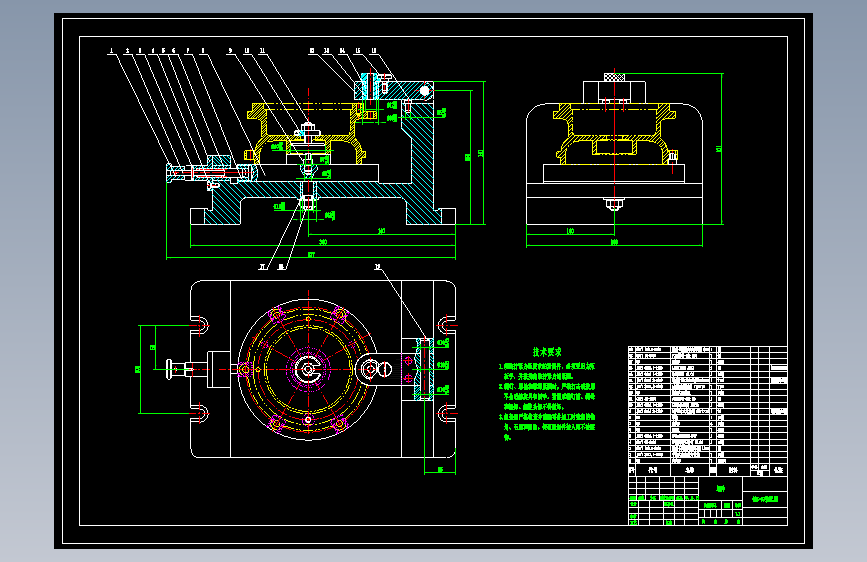The height and width of the screenshot is (562, 867).
Task: Select the green drawing name in title block
Action: tap(765, 499)
